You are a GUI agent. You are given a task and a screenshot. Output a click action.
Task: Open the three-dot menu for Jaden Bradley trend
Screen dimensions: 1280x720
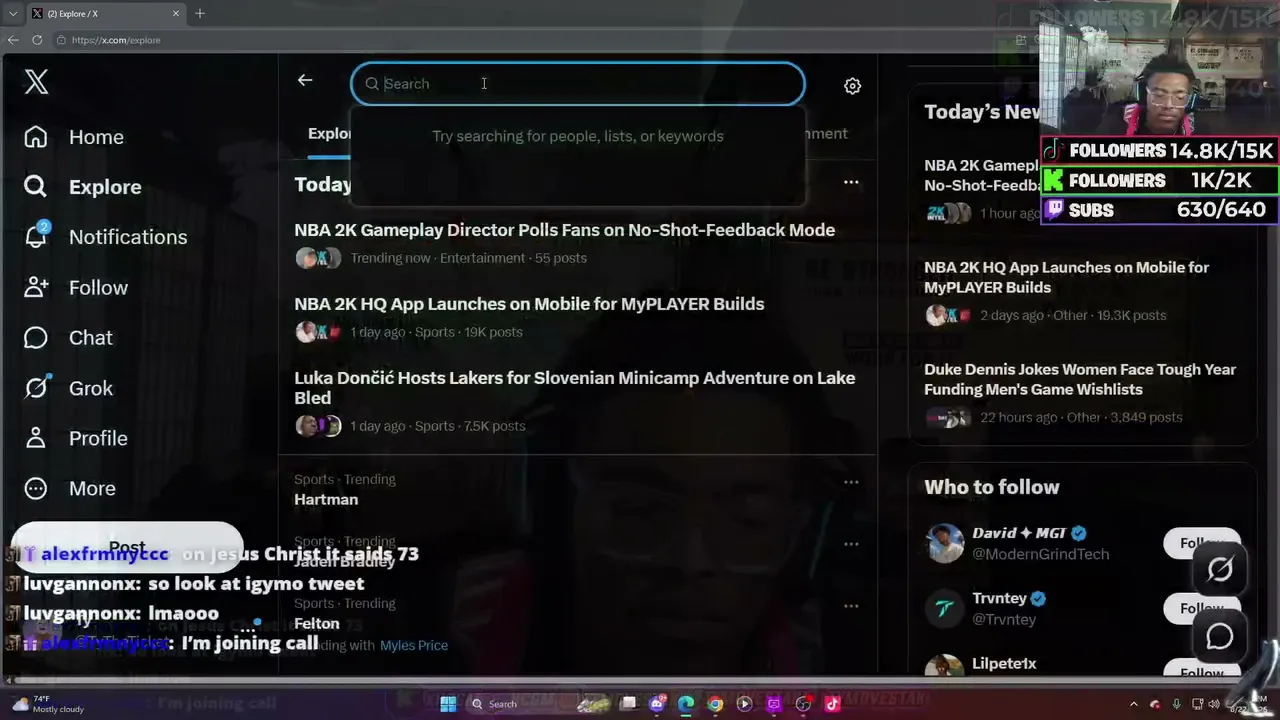851,544
